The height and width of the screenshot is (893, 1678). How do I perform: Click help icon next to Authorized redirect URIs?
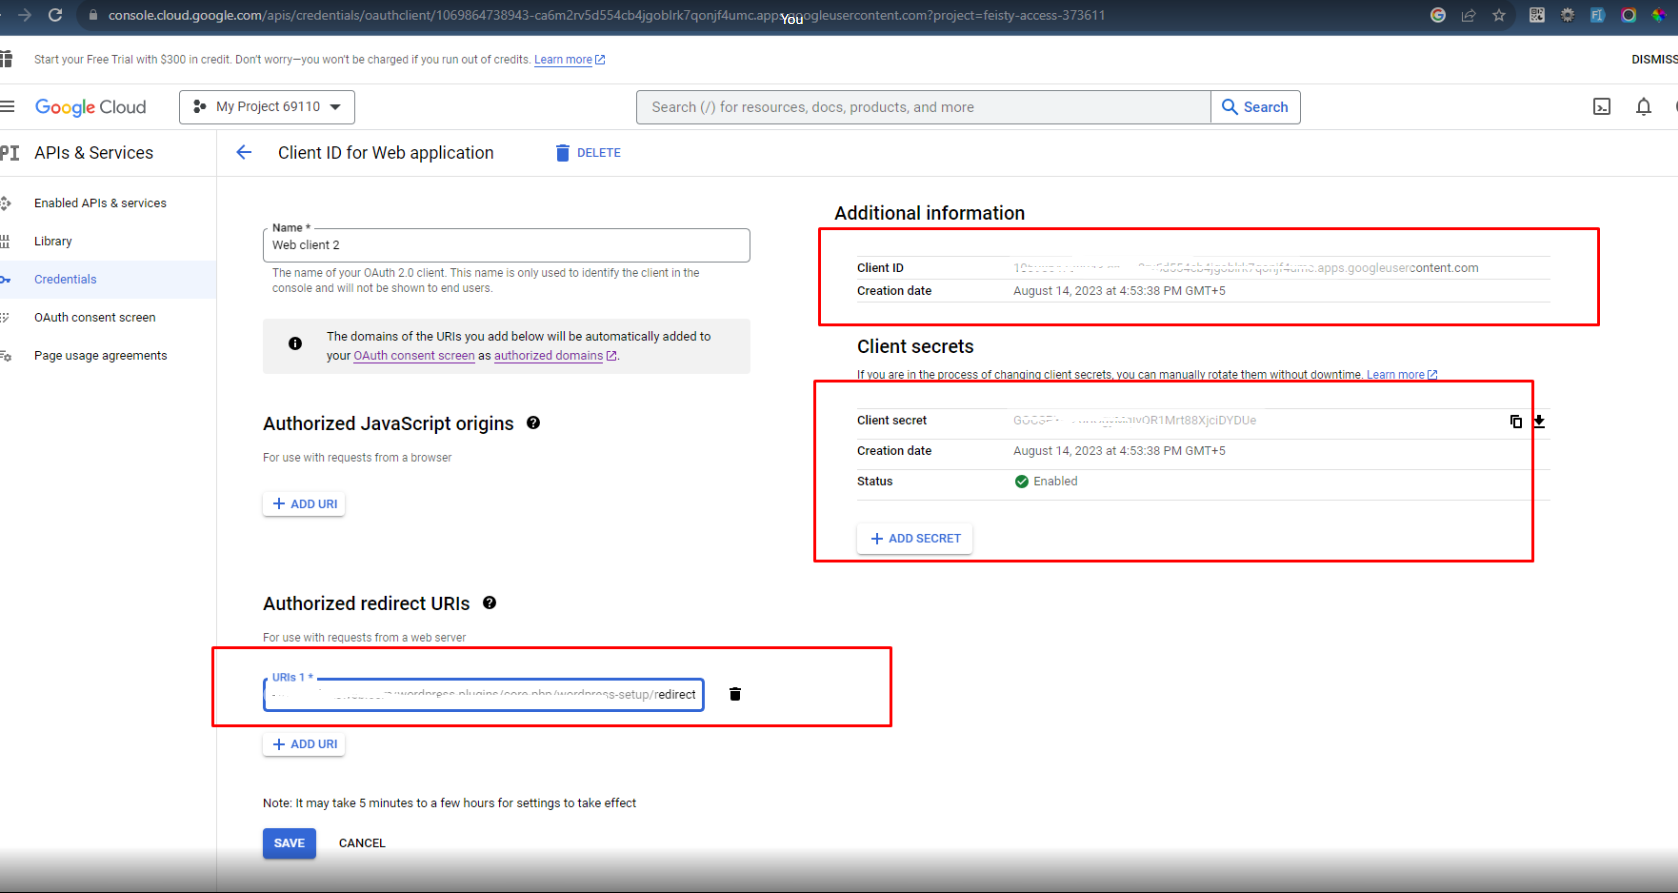point(490,603)
